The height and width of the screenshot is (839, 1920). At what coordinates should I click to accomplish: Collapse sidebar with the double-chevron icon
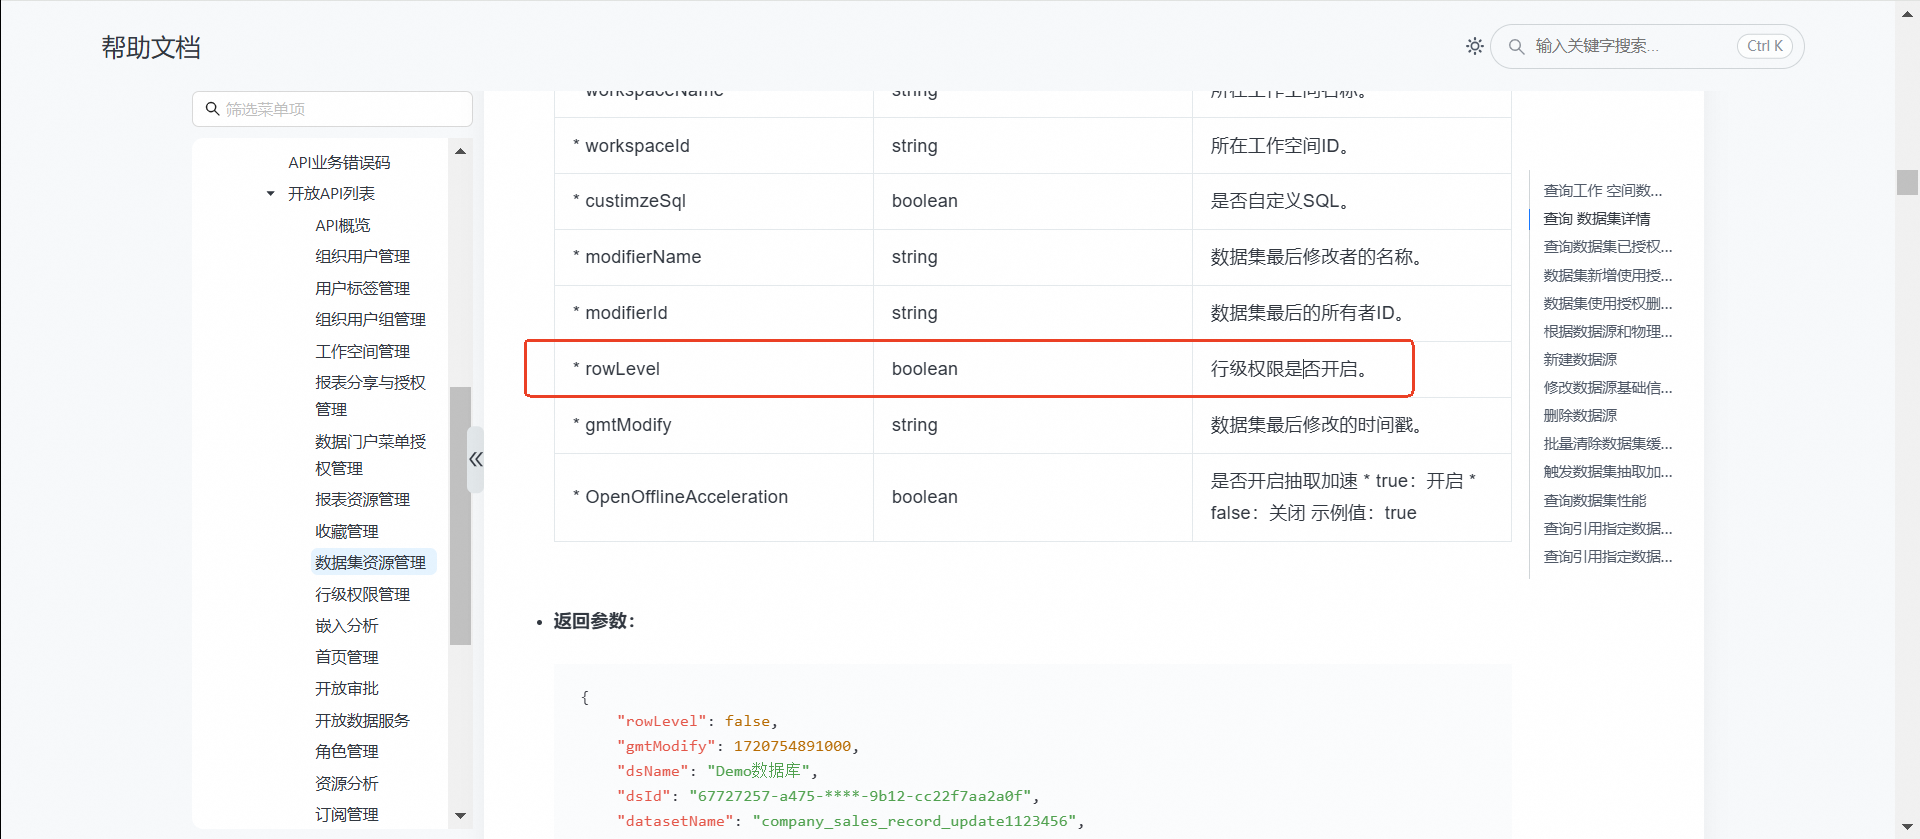tap(476, 459)
